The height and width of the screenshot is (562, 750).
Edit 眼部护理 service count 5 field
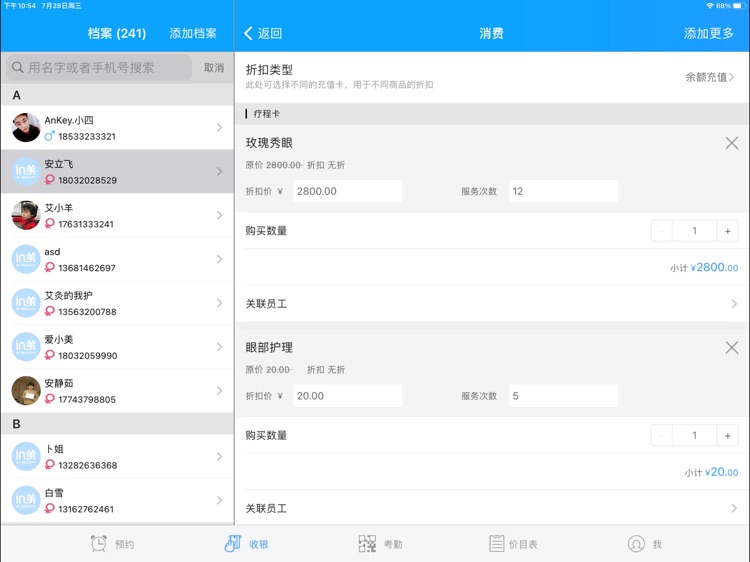[x=563, y=396]
